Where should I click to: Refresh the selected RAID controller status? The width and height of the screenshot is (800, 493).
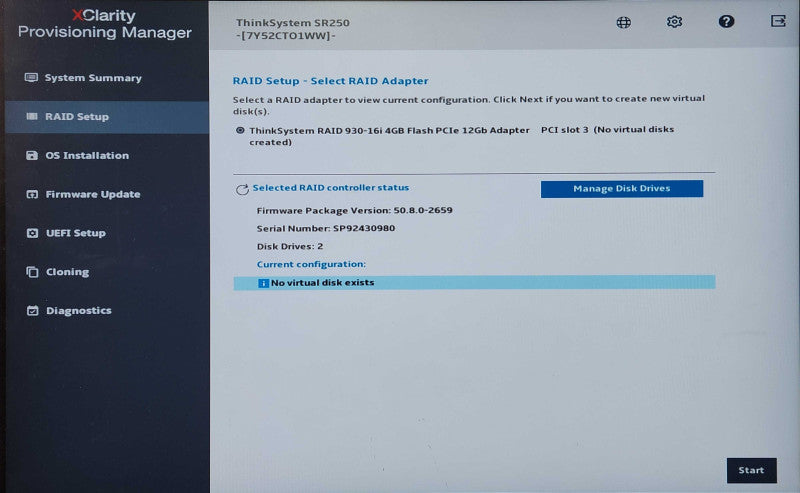242,189
